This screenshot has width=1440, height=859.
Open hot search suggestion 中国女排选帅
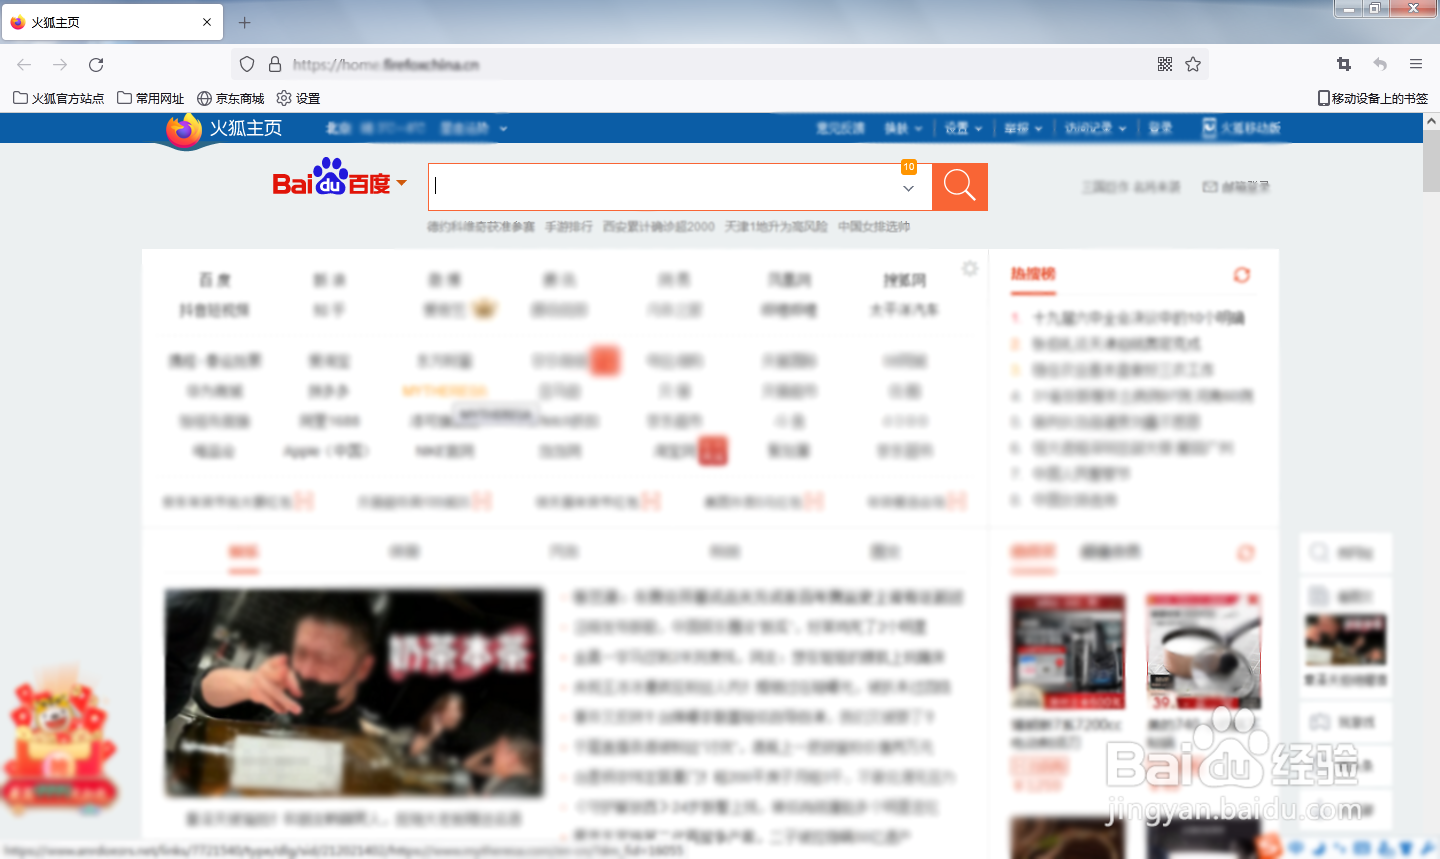point(874,227)
